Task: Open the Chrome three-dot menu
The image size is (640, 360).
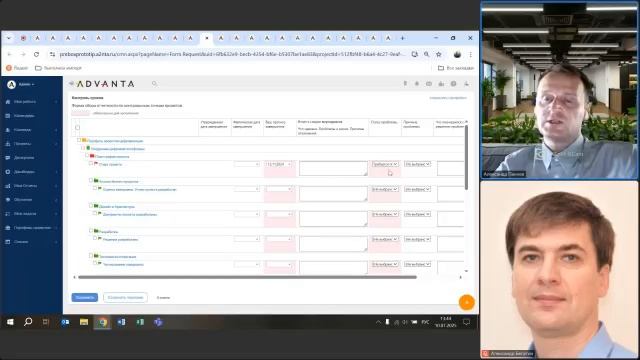Action: pos(471,54)
